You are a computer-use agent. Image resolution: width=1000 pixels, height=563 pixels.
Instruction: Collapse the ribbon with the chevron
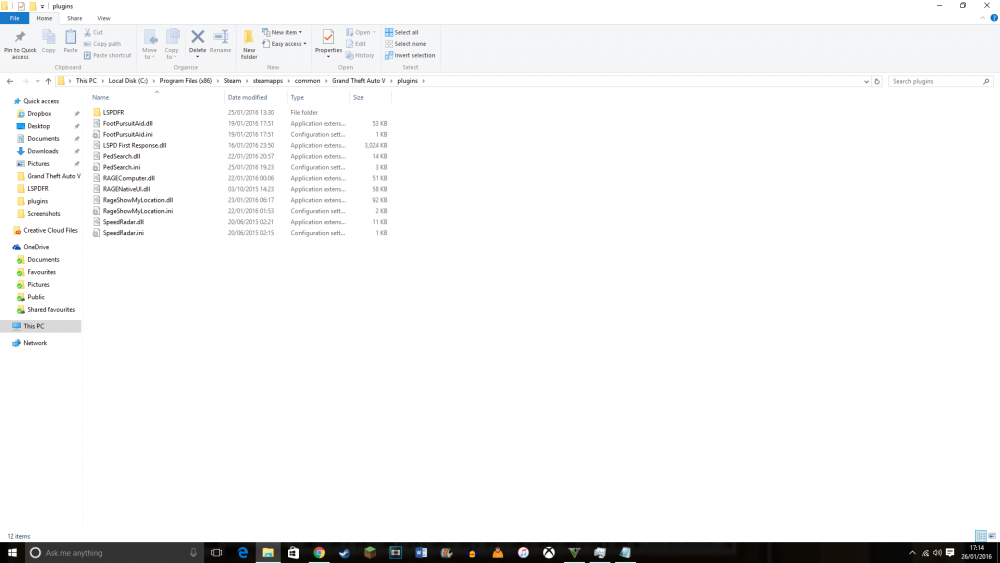click(x=982, y=18)
